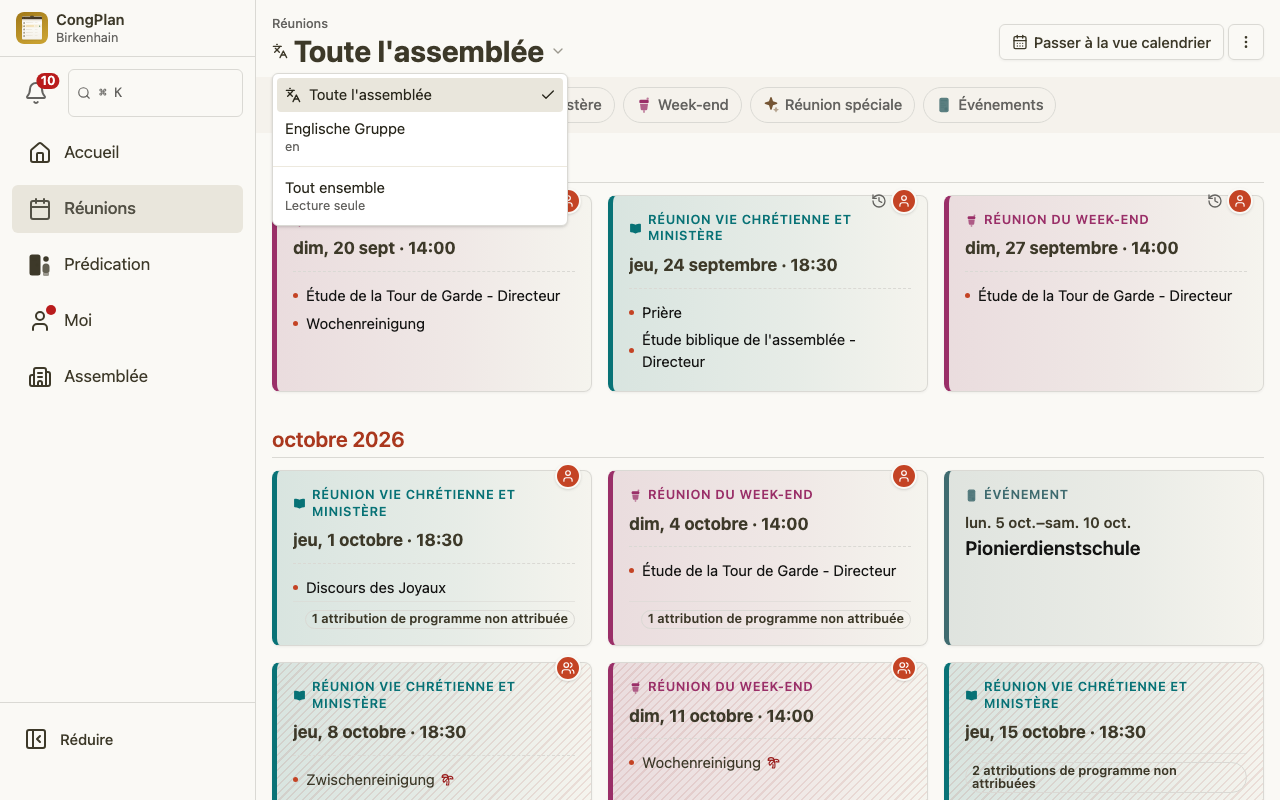The height and width of the screenshot is (800, 1280).
Task: Click group badge on 8 octobre card
Action: click(568, 668)
